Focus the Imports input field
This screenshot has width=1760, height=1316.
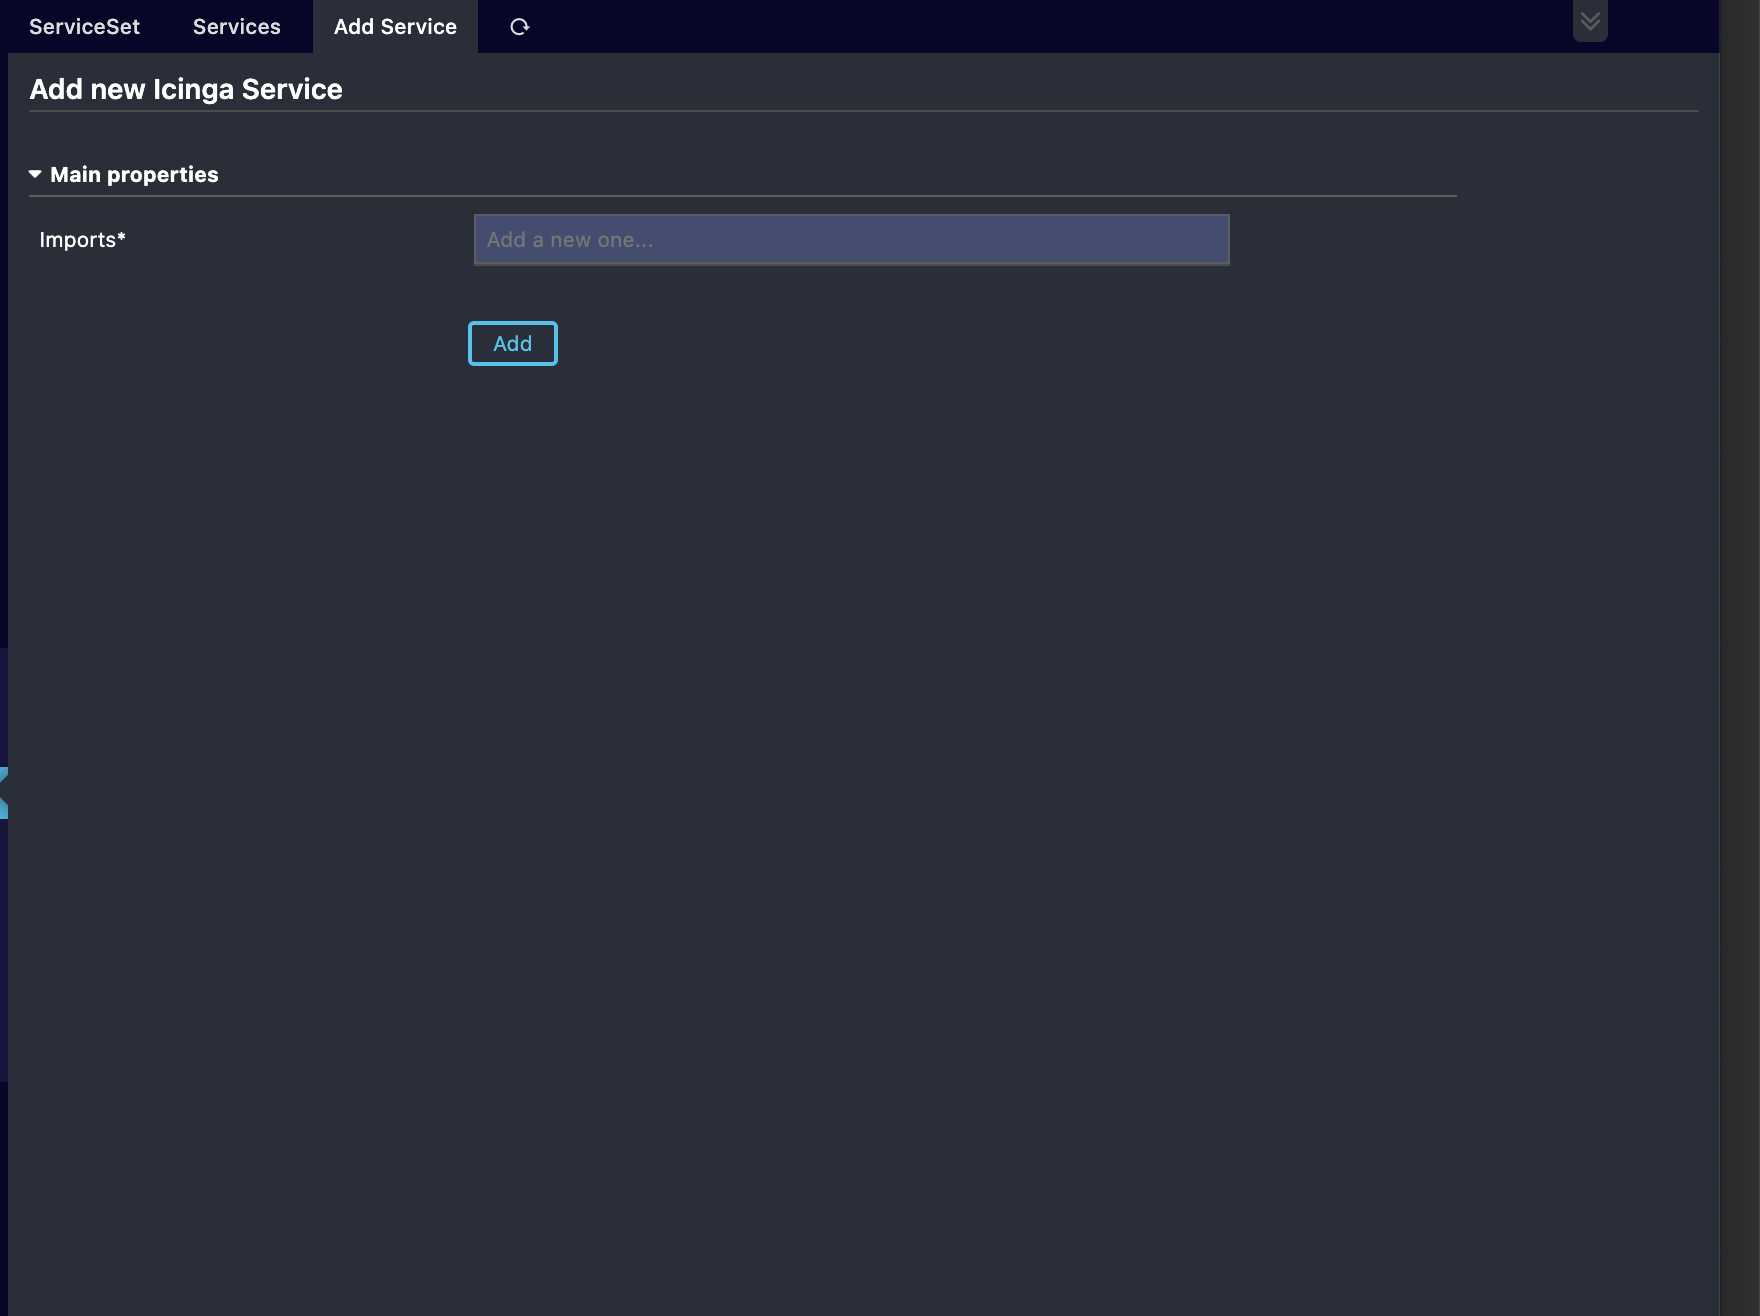coord(851,240)
